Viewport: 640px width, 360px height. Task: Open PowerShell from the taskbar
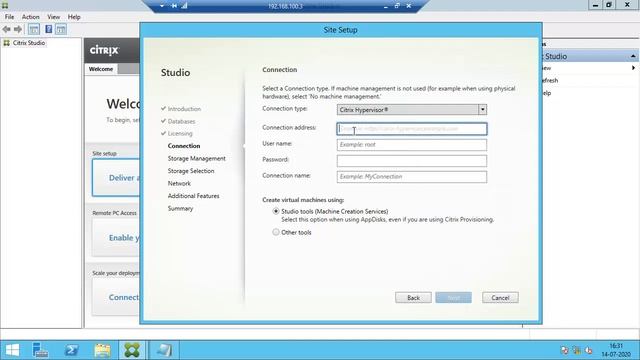coord(71,350)
